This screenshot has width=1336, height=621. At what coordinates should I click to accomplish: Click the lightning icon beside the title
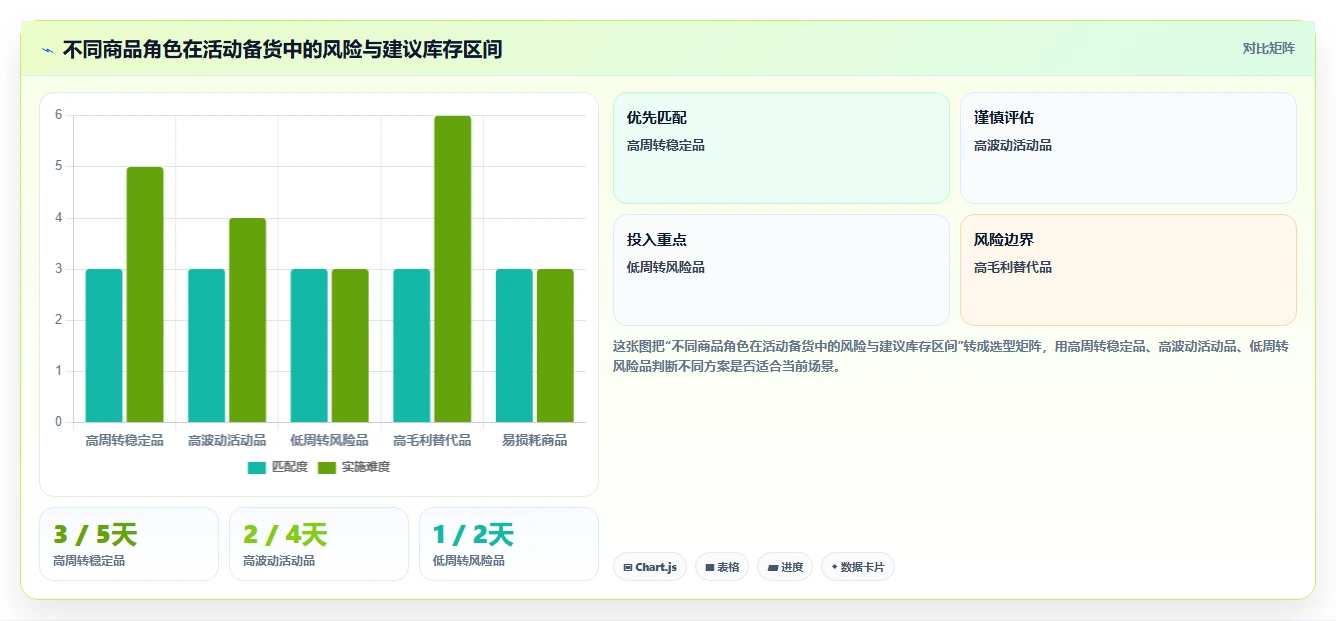pos(48,50)
